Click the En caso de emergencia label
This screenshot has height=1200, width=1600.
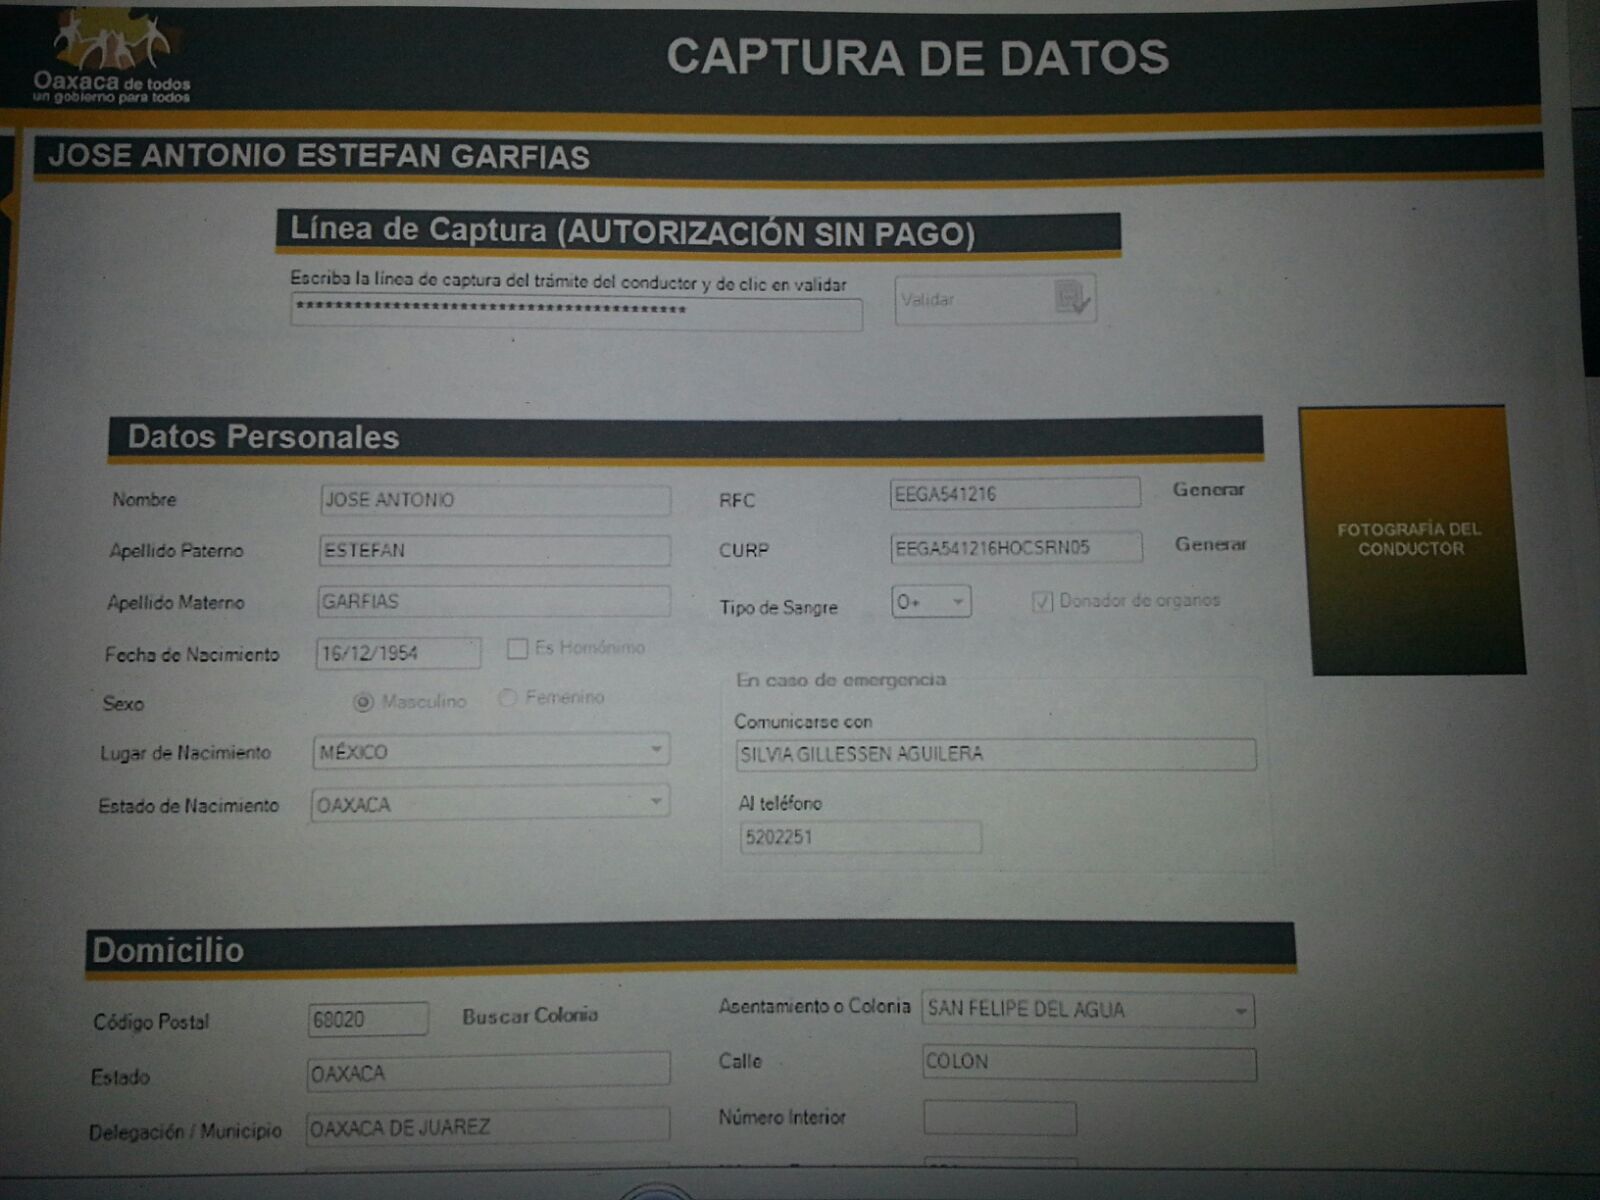(x=841, y=680)
